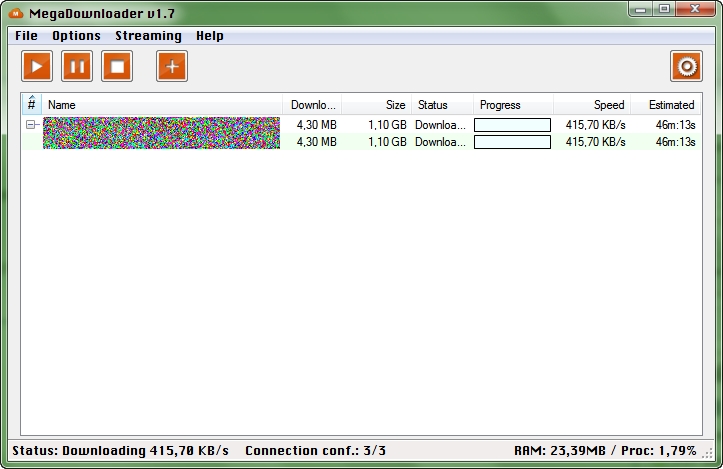Screen dimensions: 723x469
Task: Sort by the Size column header
Action: pos(377,105)
